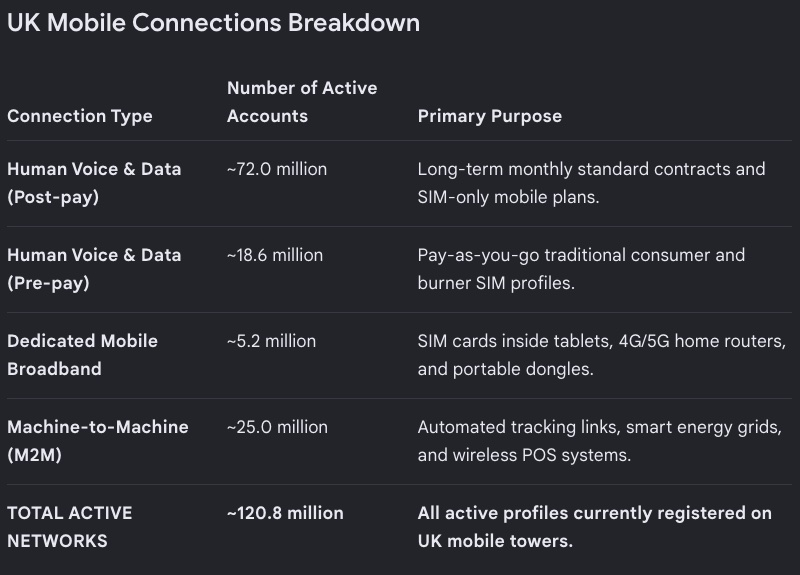Screen dimensions: 800x575
Task: Click the 'Human Voice & Data (Post-pay)' cell
Action: point(94,183)
